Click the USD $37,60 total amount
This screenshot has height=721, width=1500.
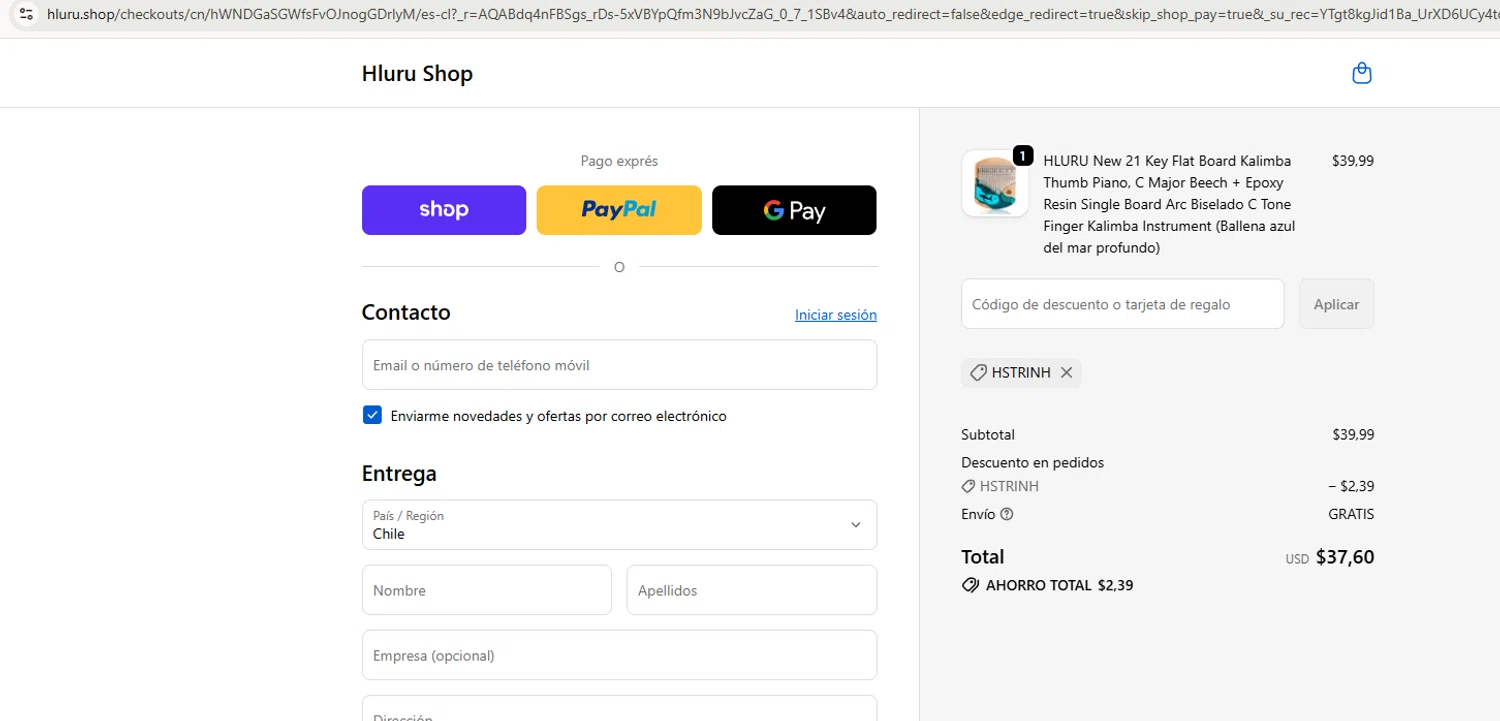pyautogui.click(x=1330, y=557)
